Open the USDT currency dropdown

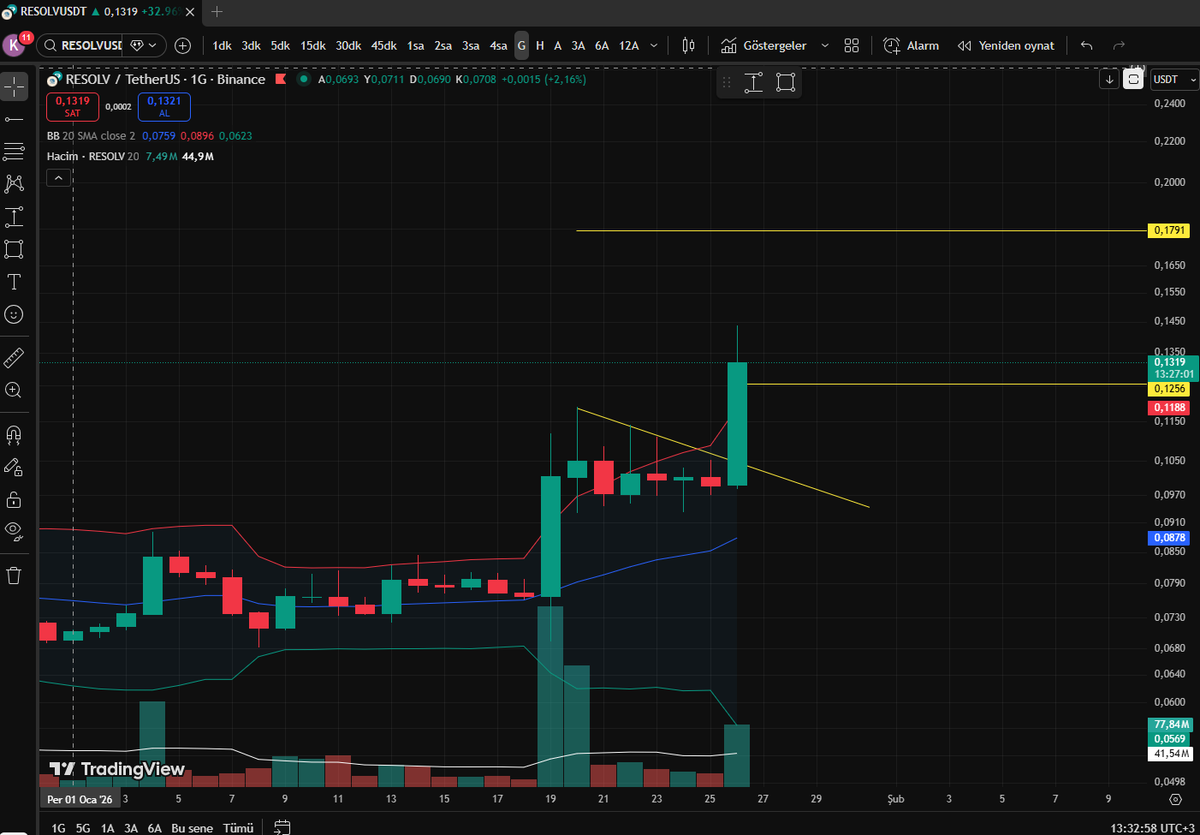[1173, 79]
